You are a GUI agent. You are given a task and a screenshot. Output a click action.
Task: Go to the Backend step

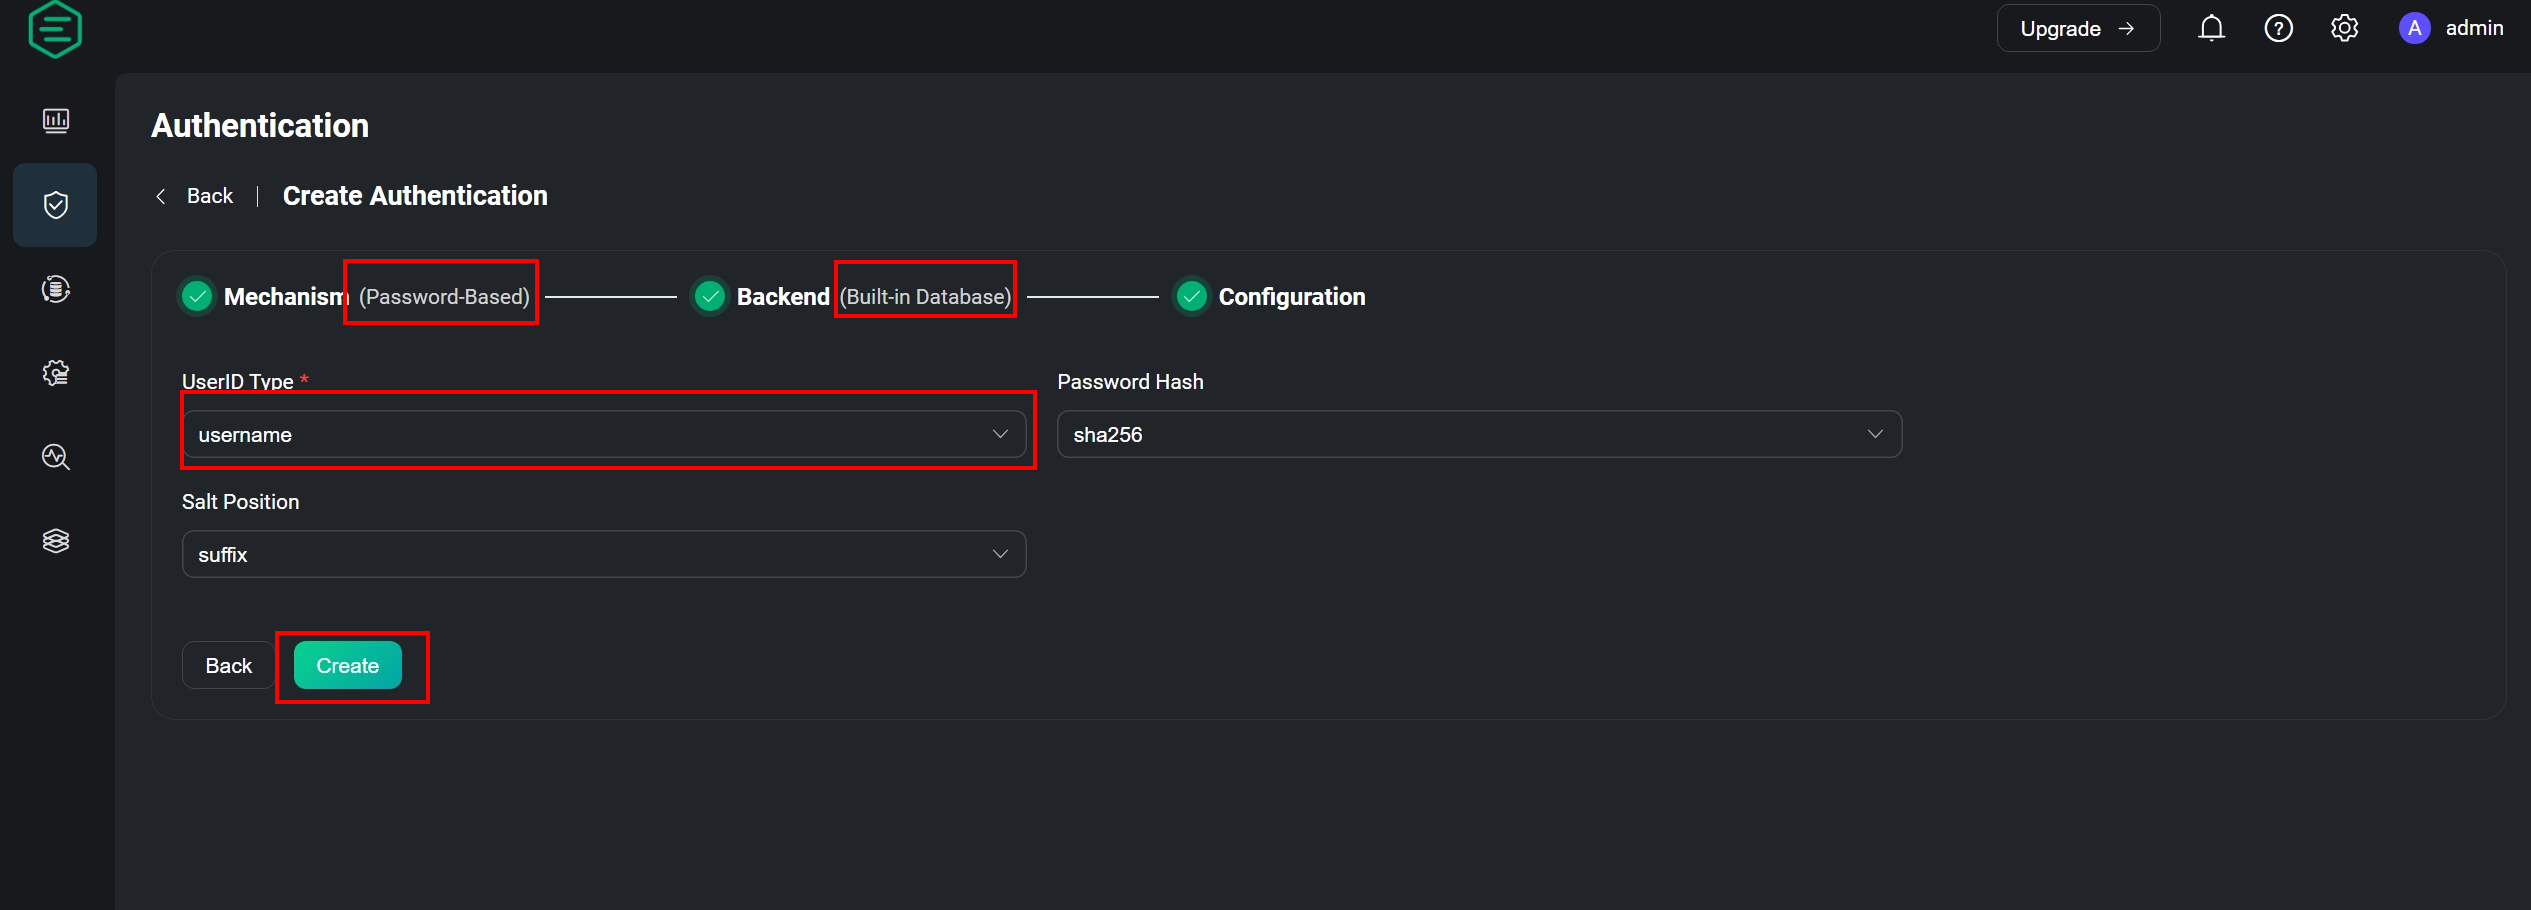click(x=782, y=297)
